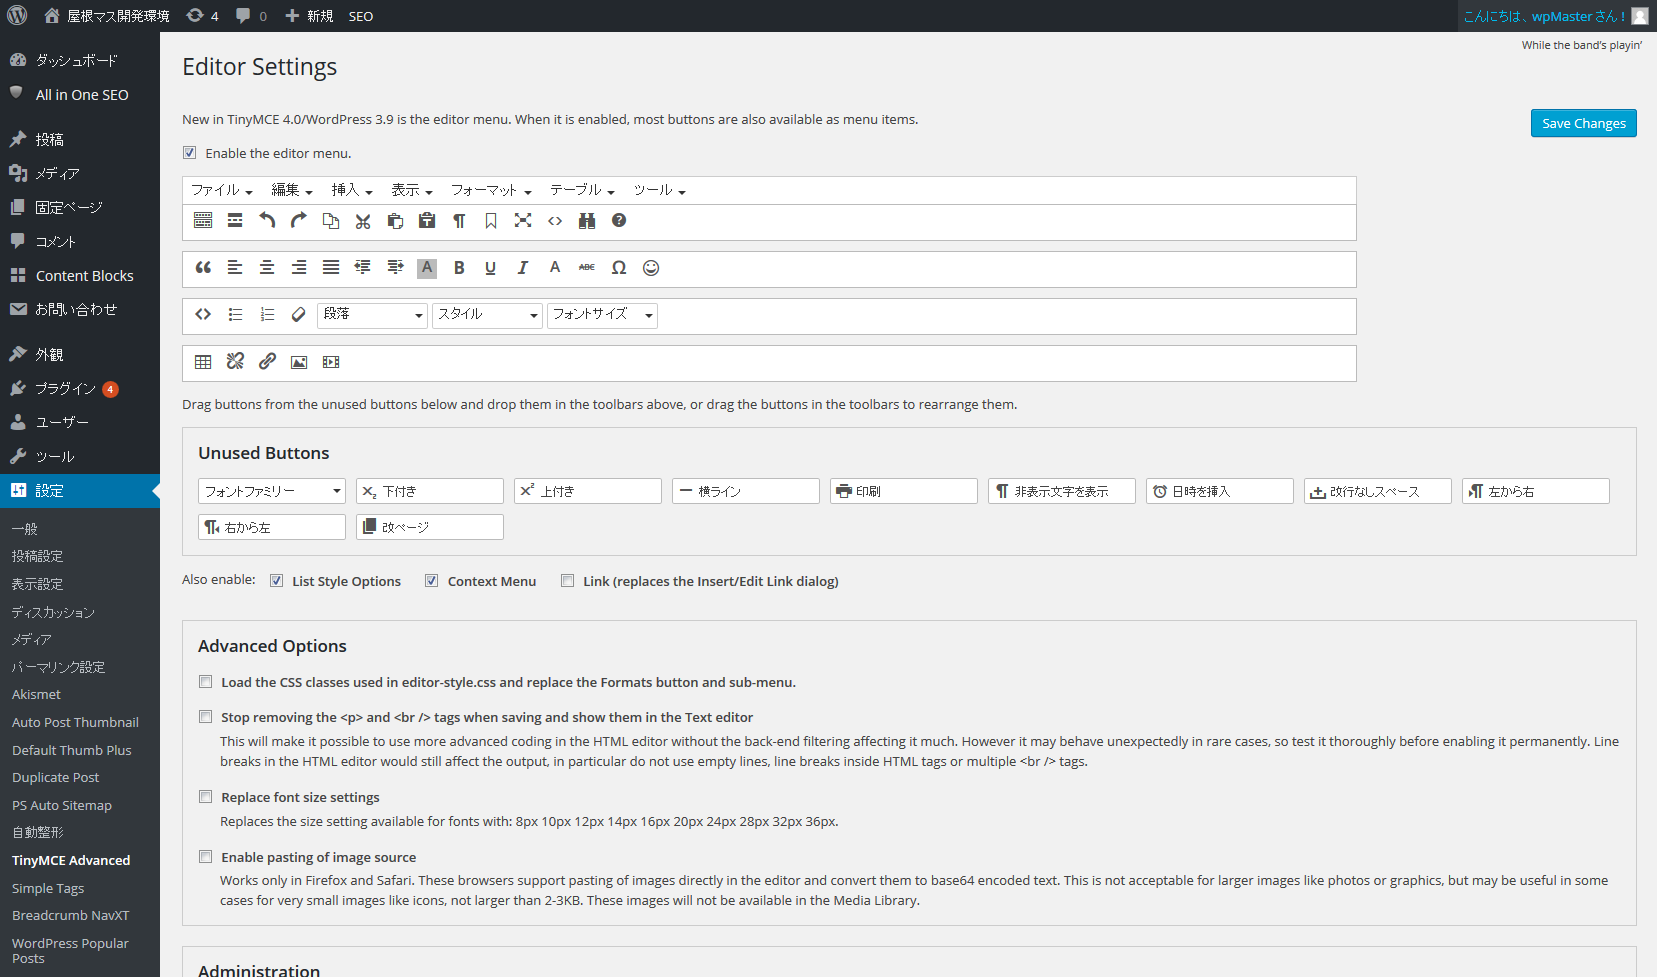
Task: Click the Insert table grid icon
Action: (x=203, y=362)
